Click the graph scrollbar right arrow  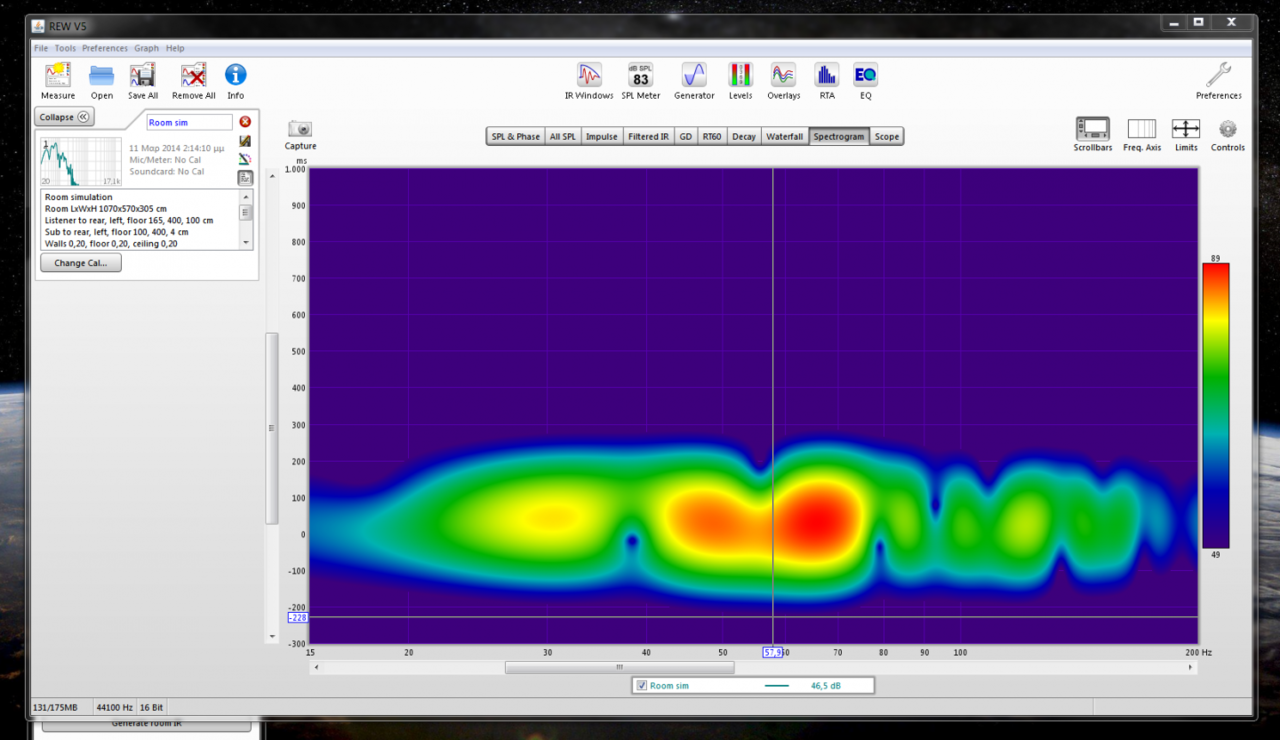pyautogui.click(x=1190, y=667)
